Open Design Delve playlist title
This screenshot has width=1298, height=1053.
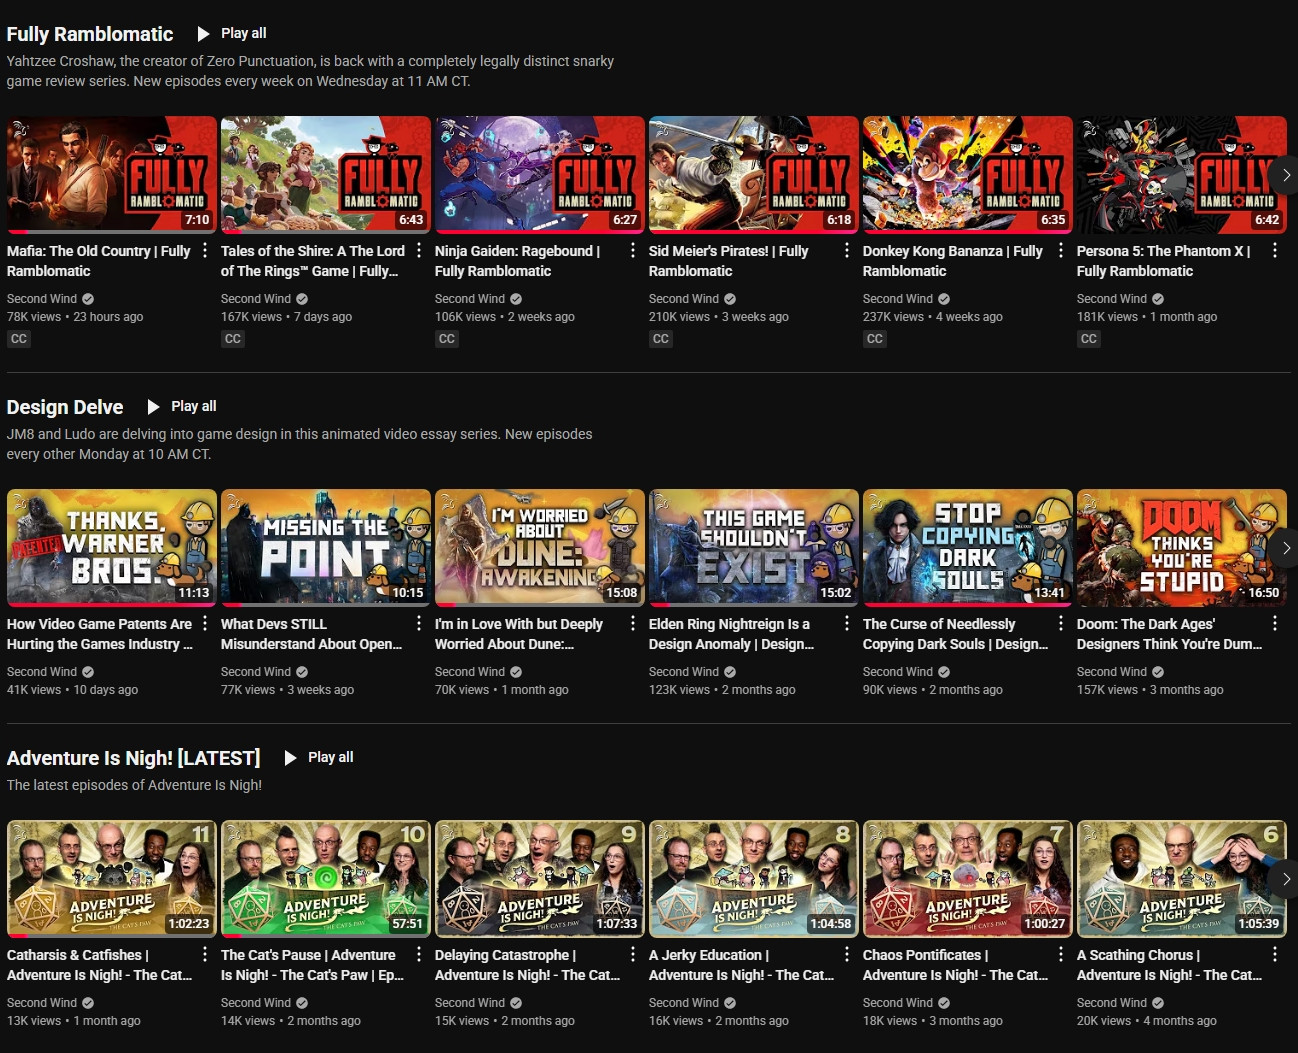pyautogui.click(x=65, y=407)
